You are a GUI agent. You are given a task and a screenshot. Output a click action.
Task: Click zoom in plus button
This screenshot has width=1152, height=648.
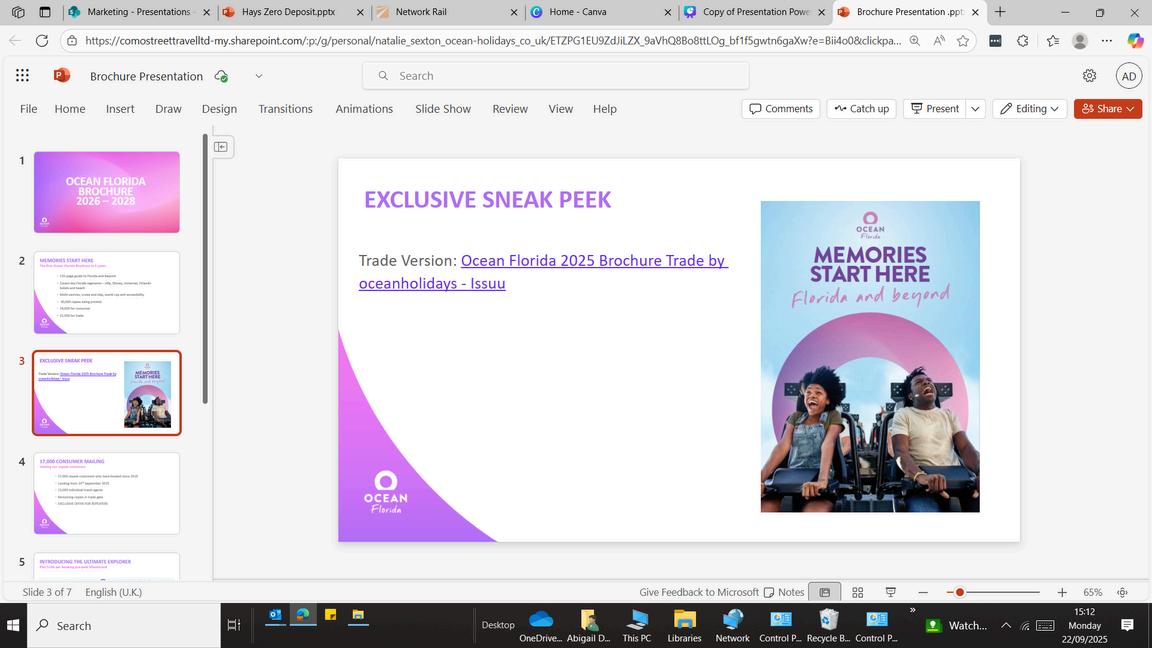1062,592
